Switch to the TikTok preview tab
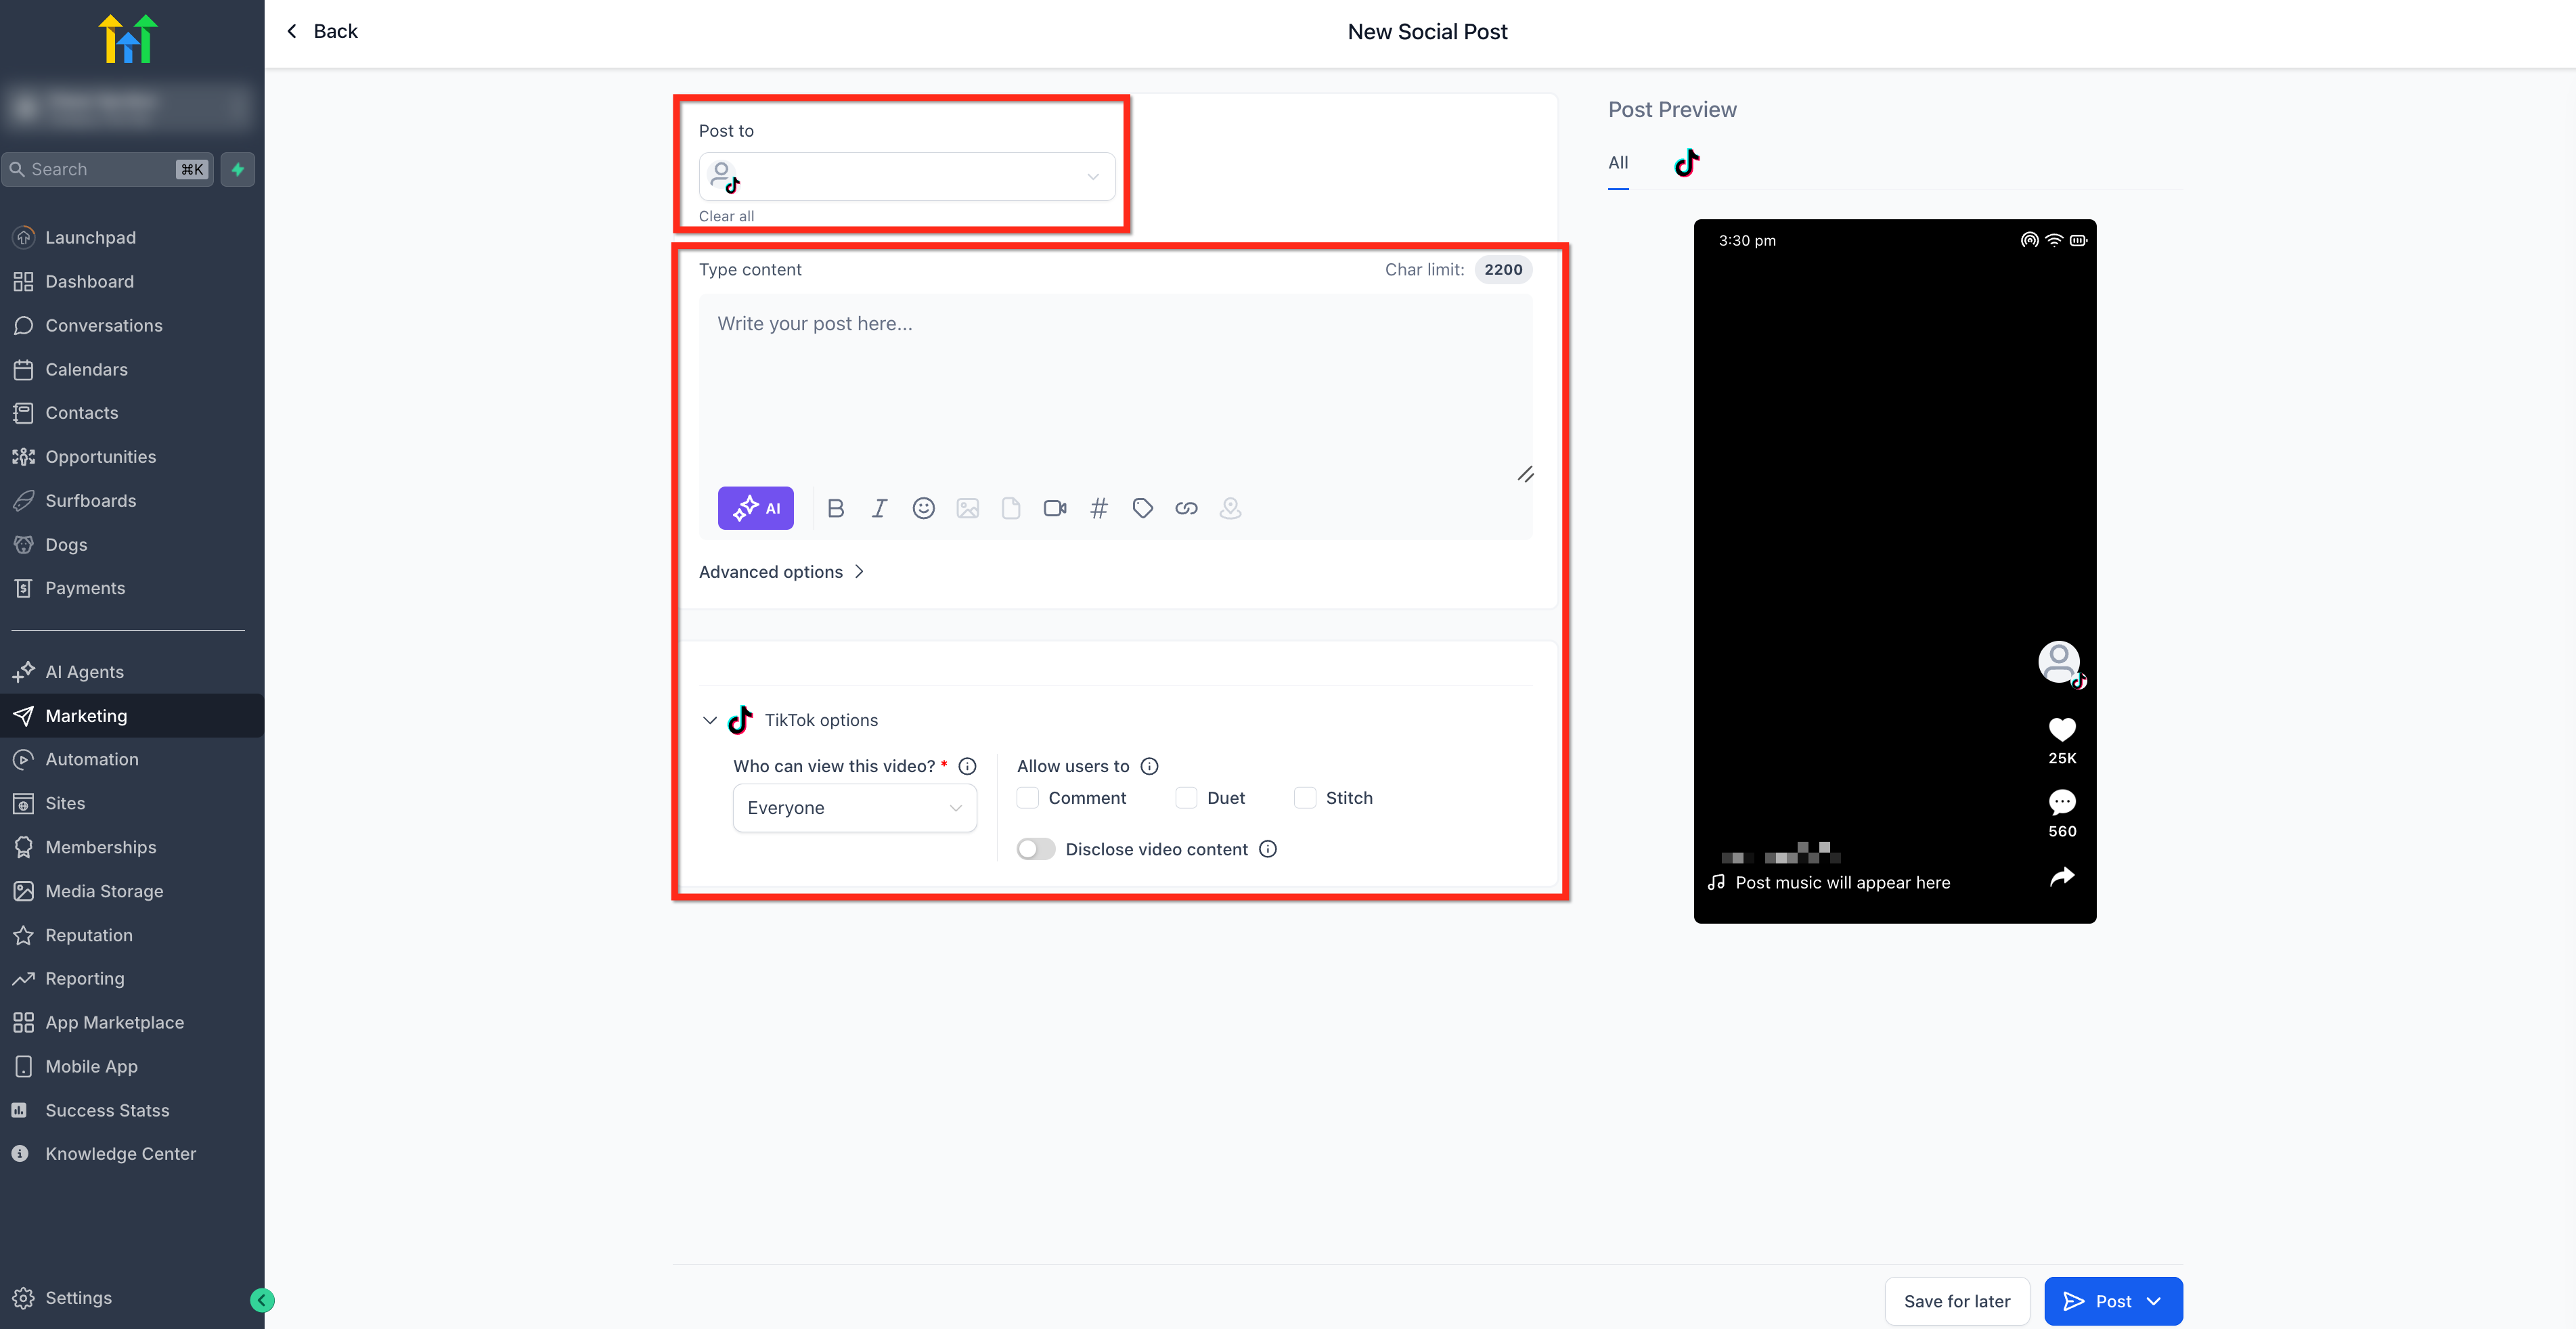 point(1686,163)
